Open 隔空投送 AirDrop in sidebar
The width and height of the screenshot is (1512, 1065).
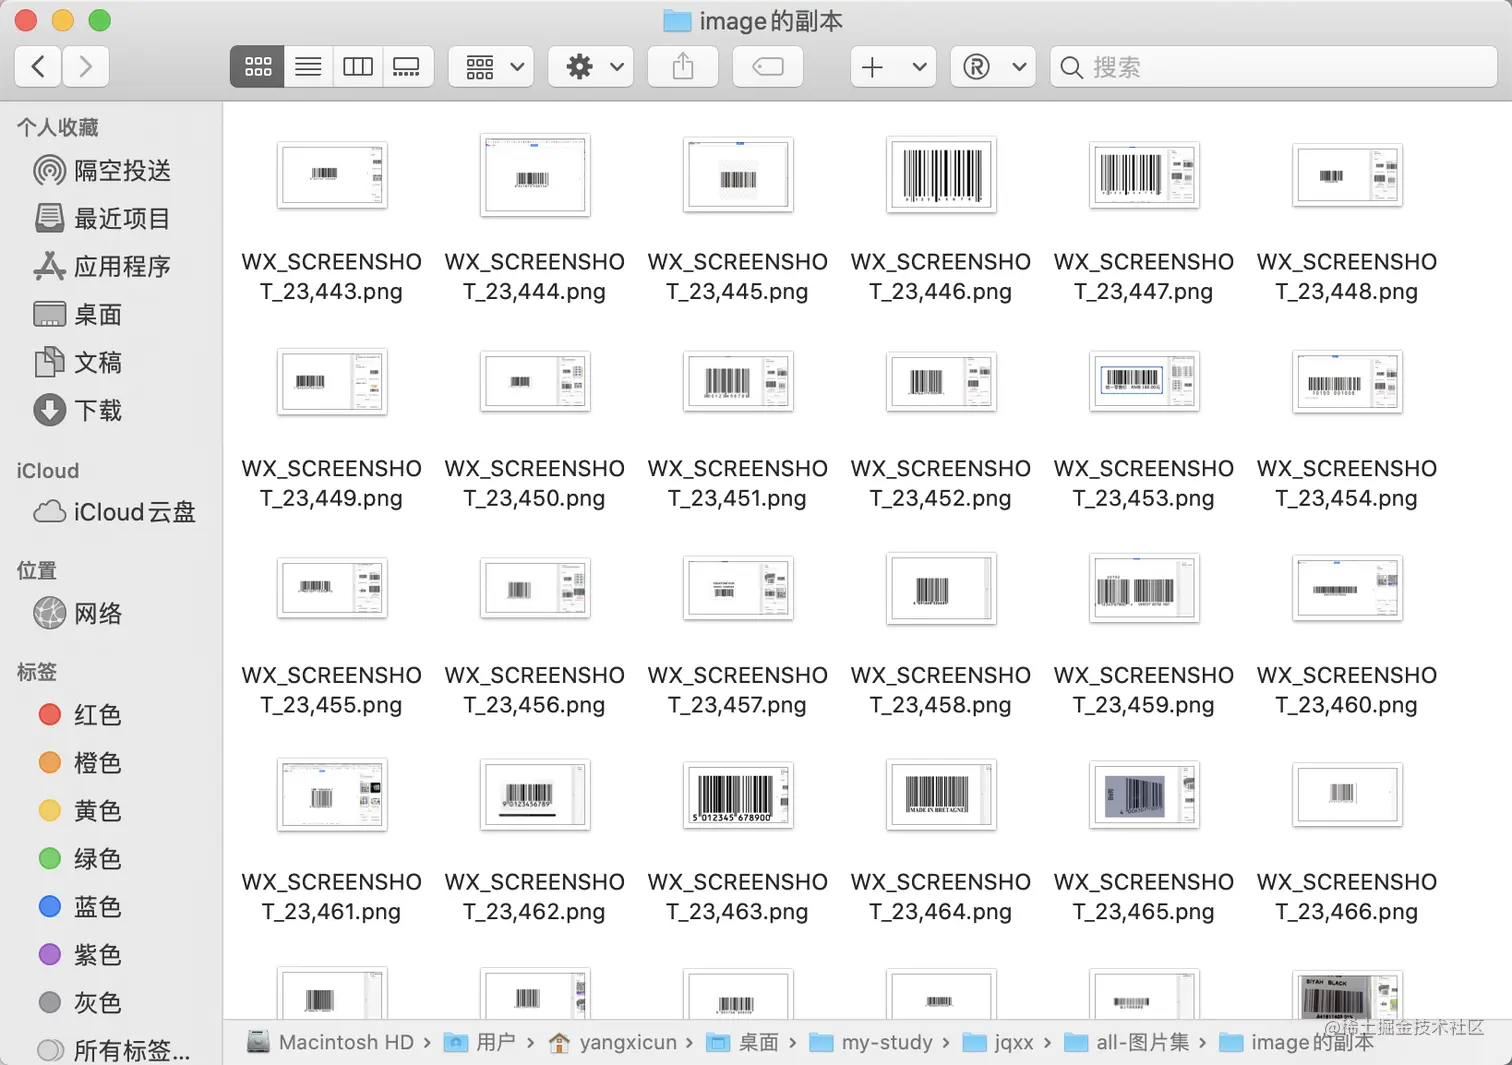(102, 171)
